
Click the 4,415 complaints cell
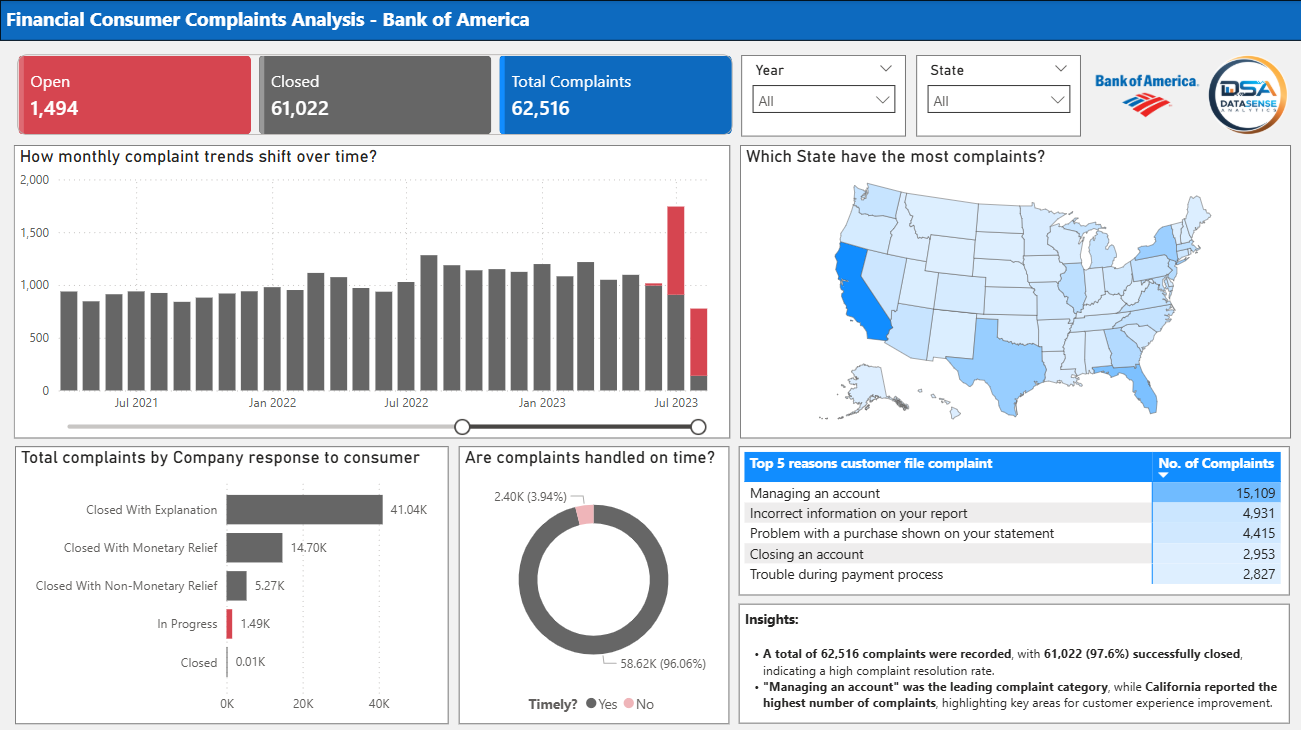1217,533
